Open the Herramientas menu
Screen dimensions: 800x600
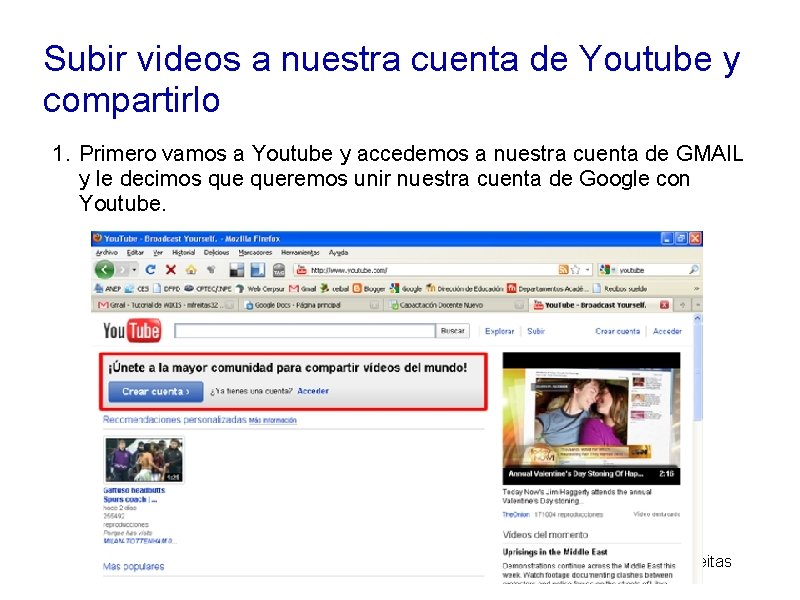301,253
